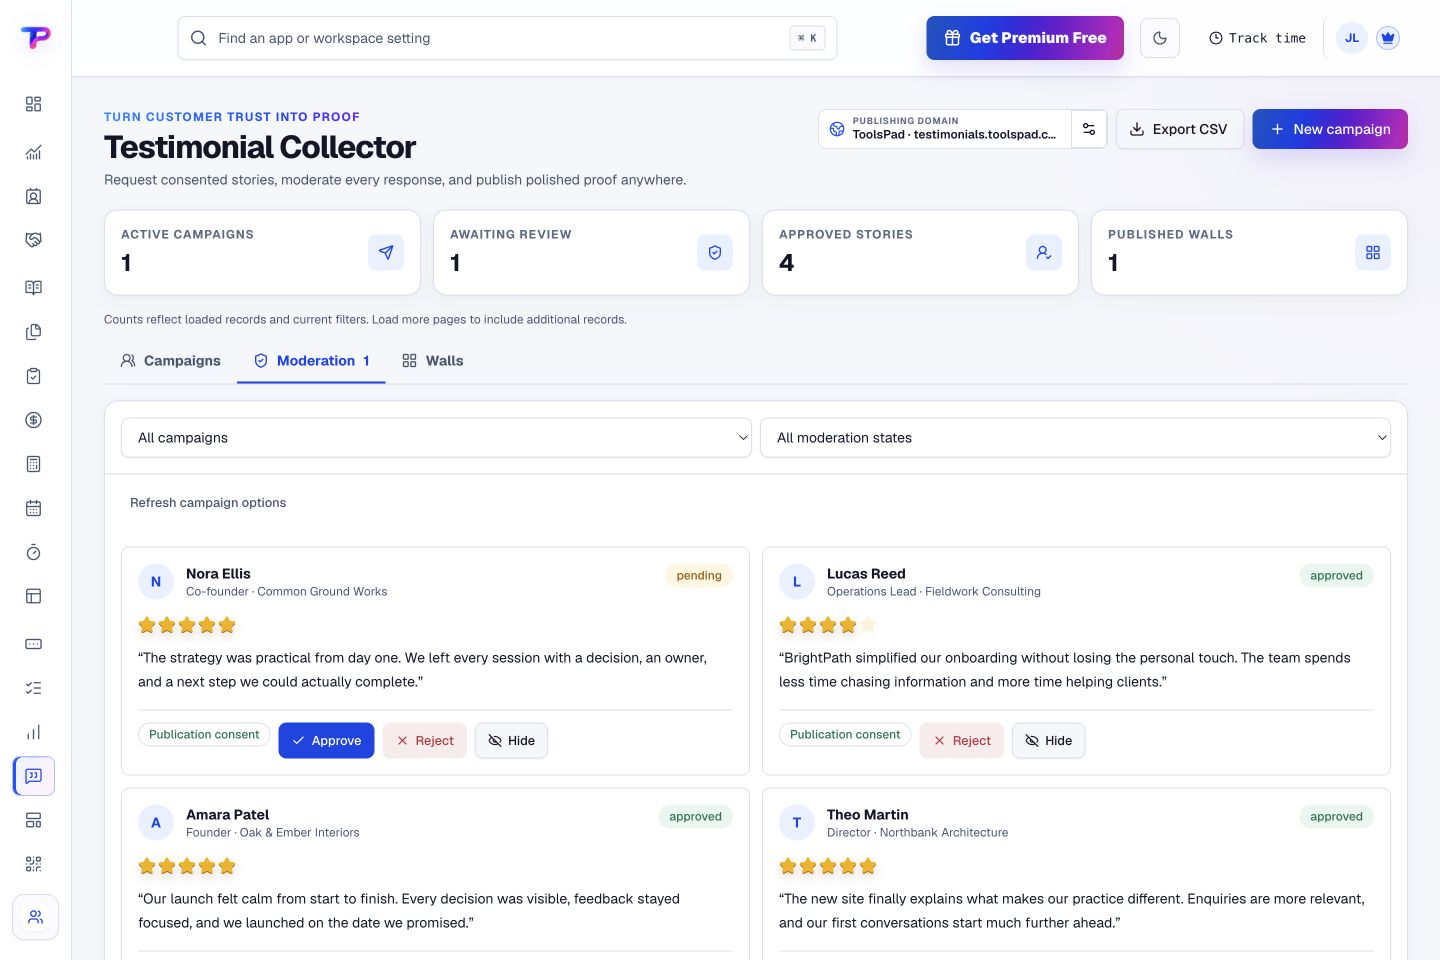
Task: Click the highlighted testimonial quote sidebar icon
Action: 33,776
